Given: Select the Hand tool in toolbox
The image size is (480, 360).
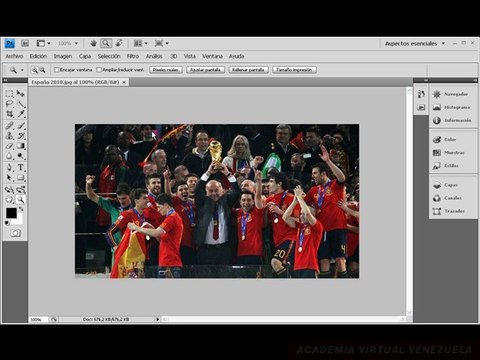Looking at the screenshot, I should pos(9,200).
